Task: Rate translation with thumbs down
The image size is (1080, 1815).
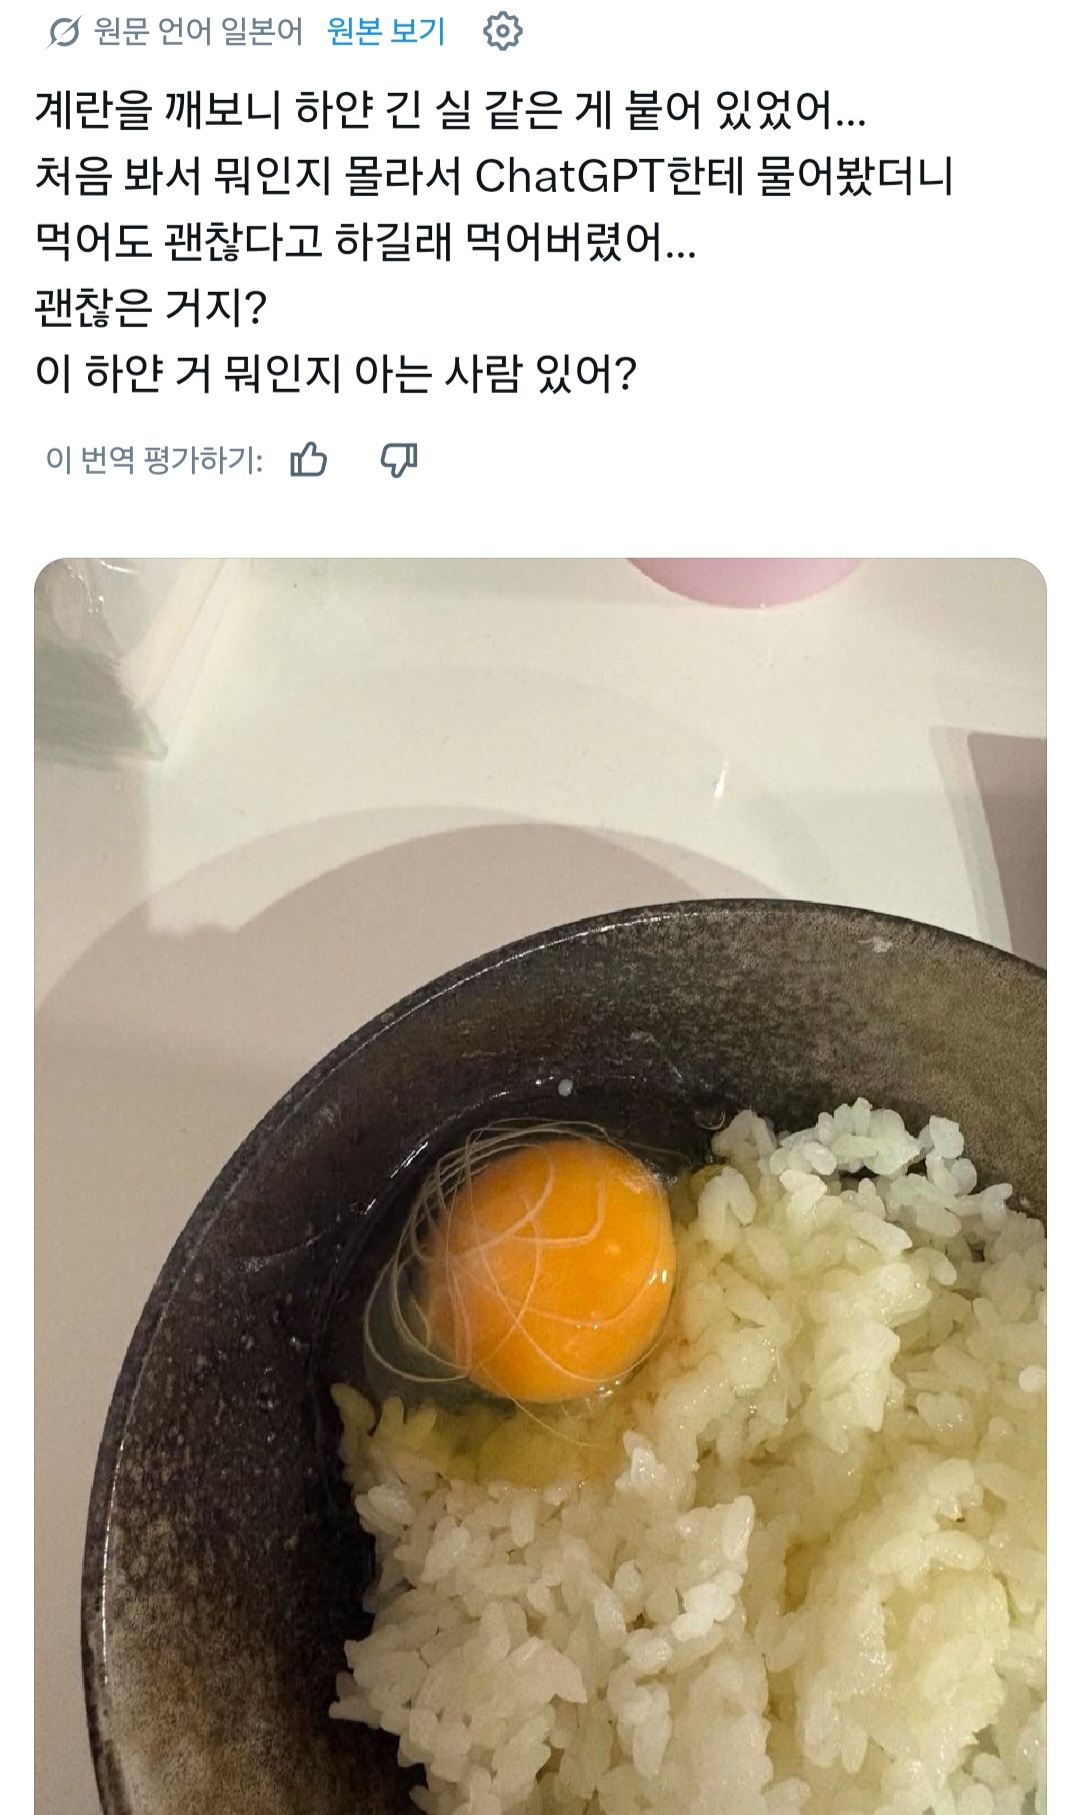Action: coord(399,460)
